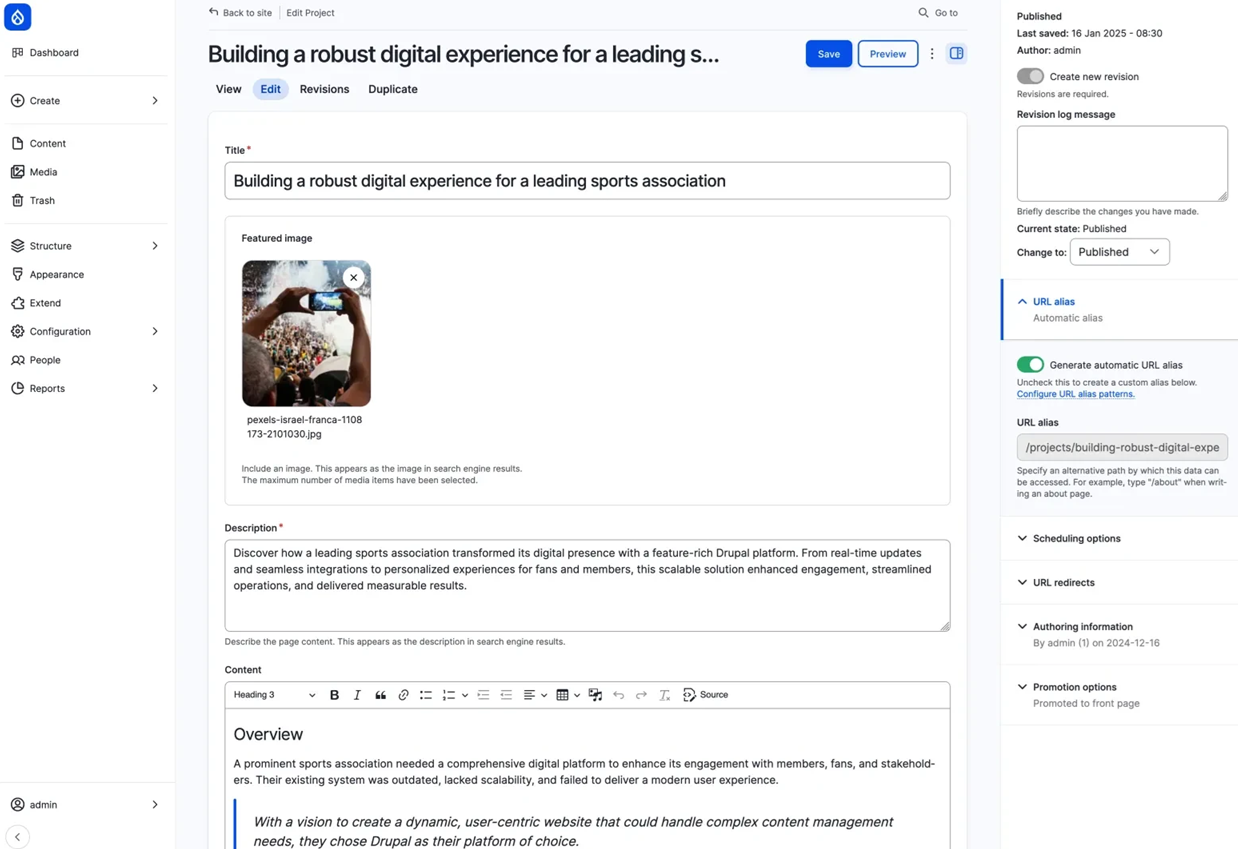Click the featured image thumbnail
Viewport: 1238px width, 849px height.
pos(306,334)
